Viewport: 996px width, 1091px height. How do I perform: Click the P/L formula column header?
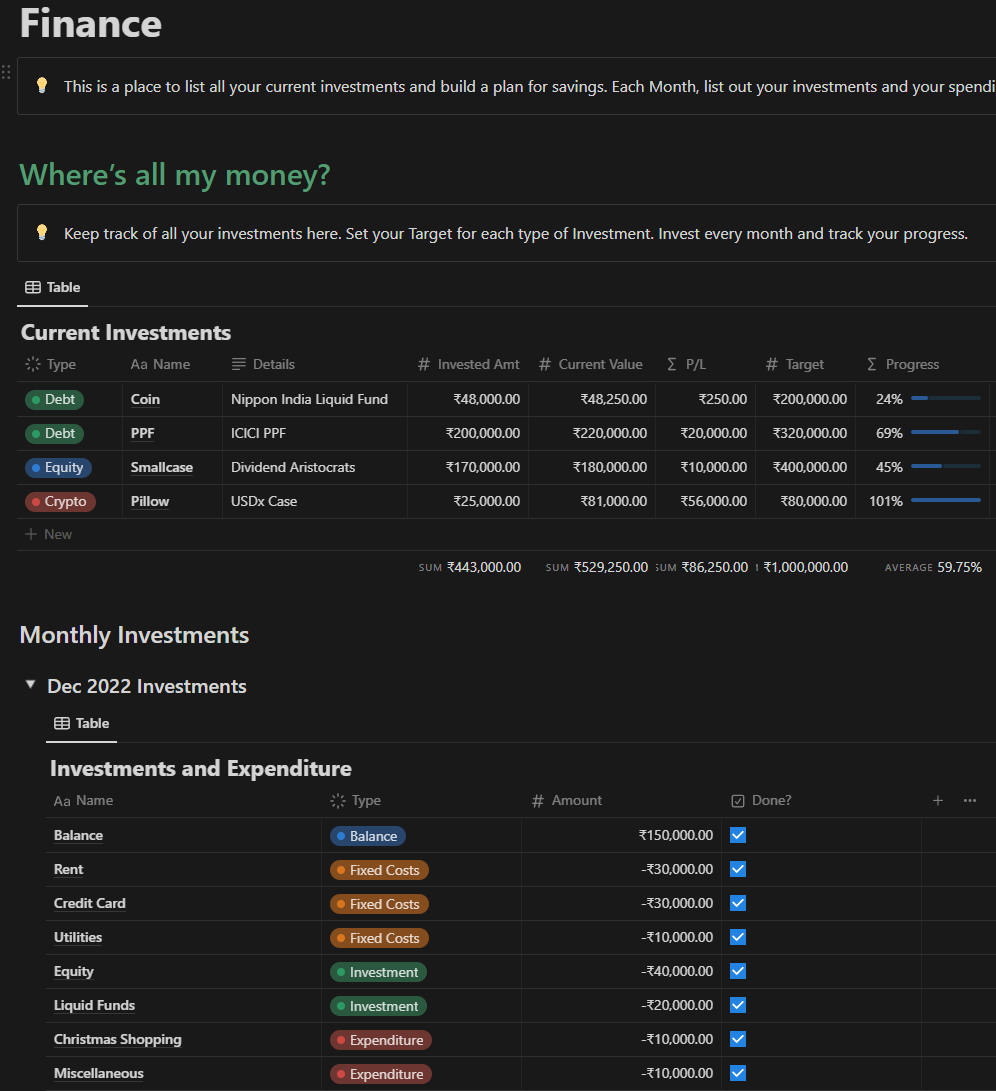tap(686, 364)
